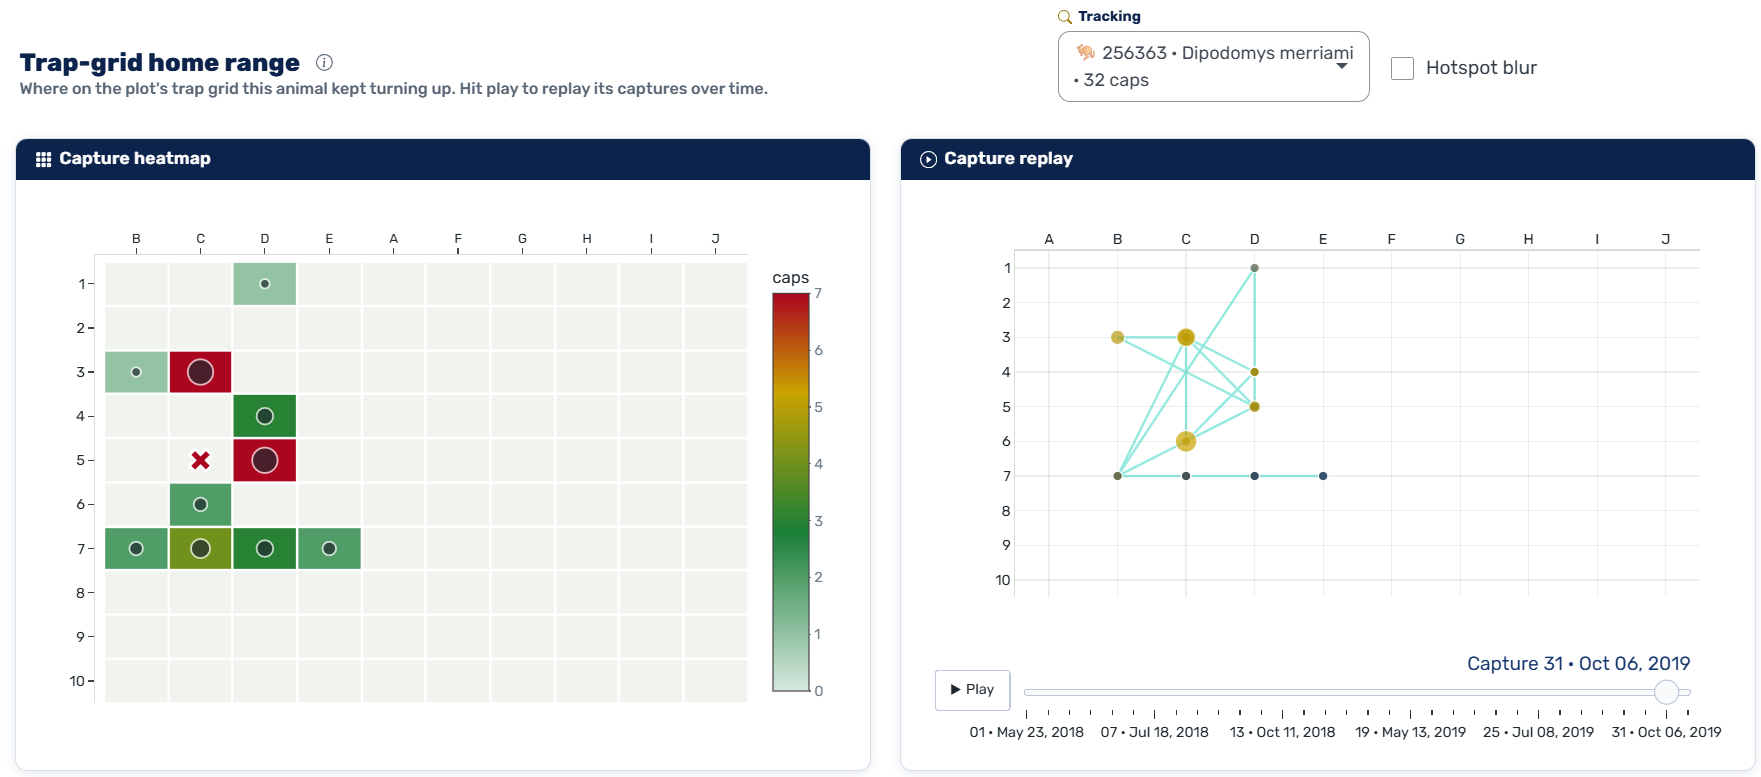Click timeline label 19 • May 13, 2019
The height and width of the screenshot is (777, 1761).
point(1411,732)
